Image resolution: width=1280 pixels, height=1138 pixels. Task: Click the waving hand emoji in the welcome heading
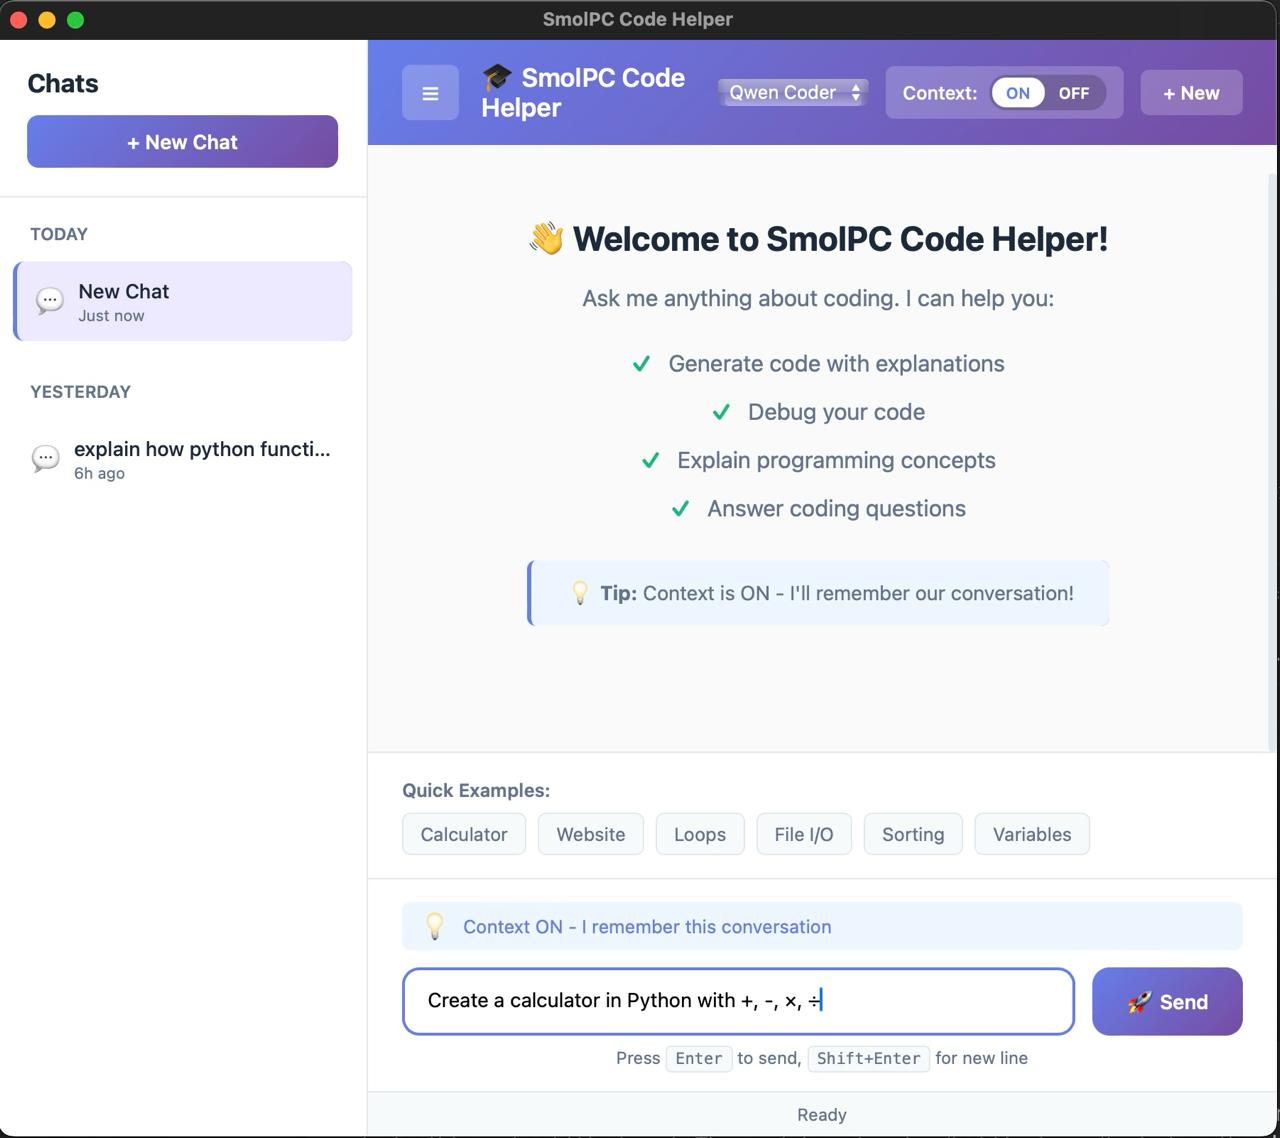[547, 239]
